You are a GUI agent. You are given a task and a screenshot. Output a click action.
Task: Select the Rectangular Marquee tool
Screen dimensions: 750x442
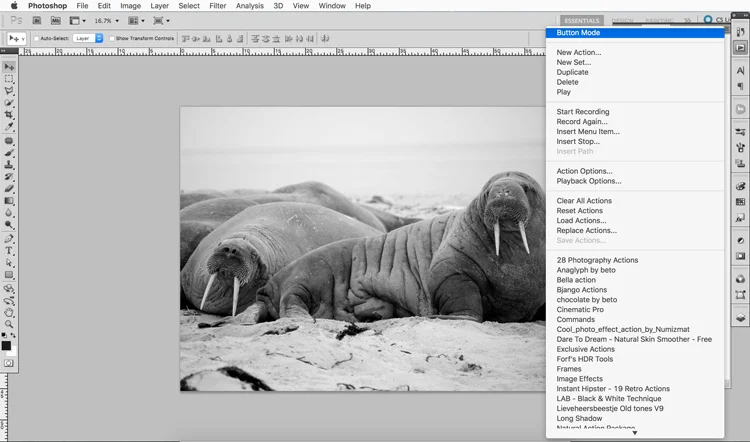coord(9,79)
